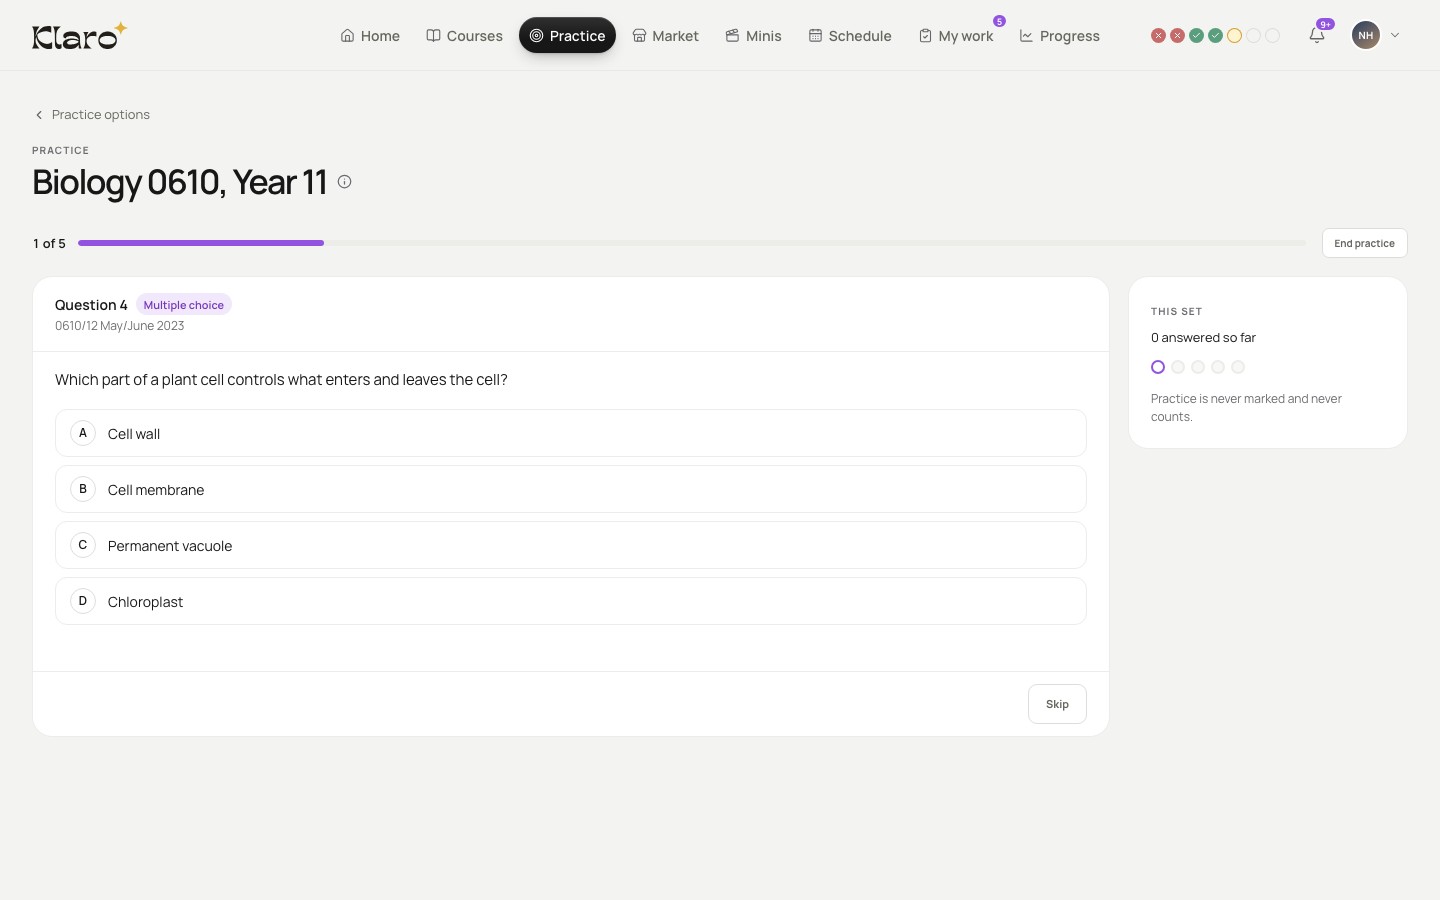Go back to Practice options

click(x=92, y=115)
